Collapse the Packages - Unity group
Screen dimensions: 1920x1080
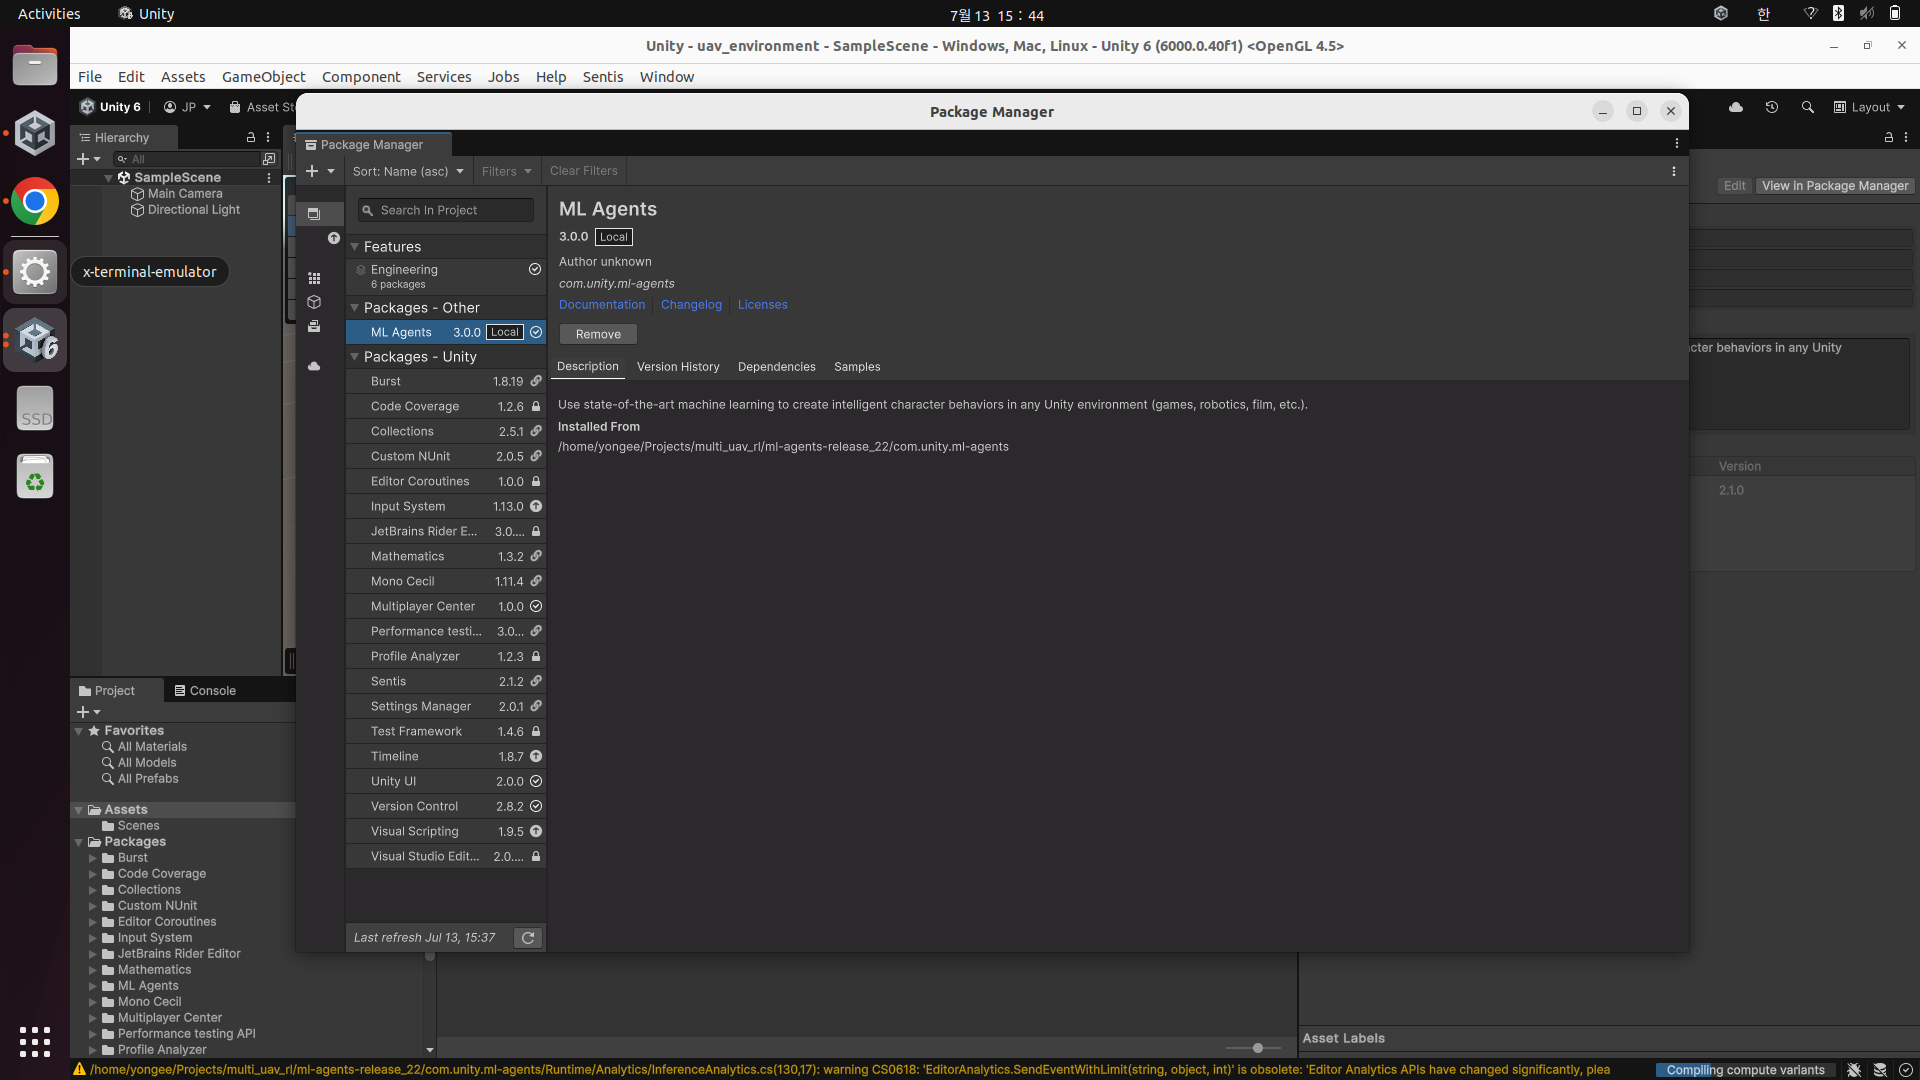[x=354, y=357]
